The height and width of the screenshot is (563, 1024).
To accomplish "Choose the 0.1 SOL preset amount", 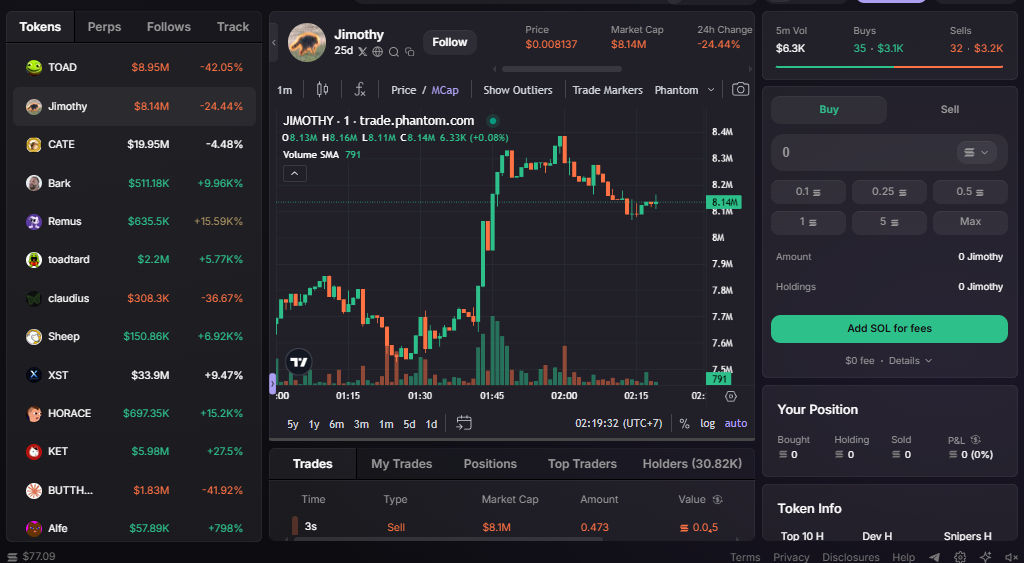I will [x=808, y=191].
